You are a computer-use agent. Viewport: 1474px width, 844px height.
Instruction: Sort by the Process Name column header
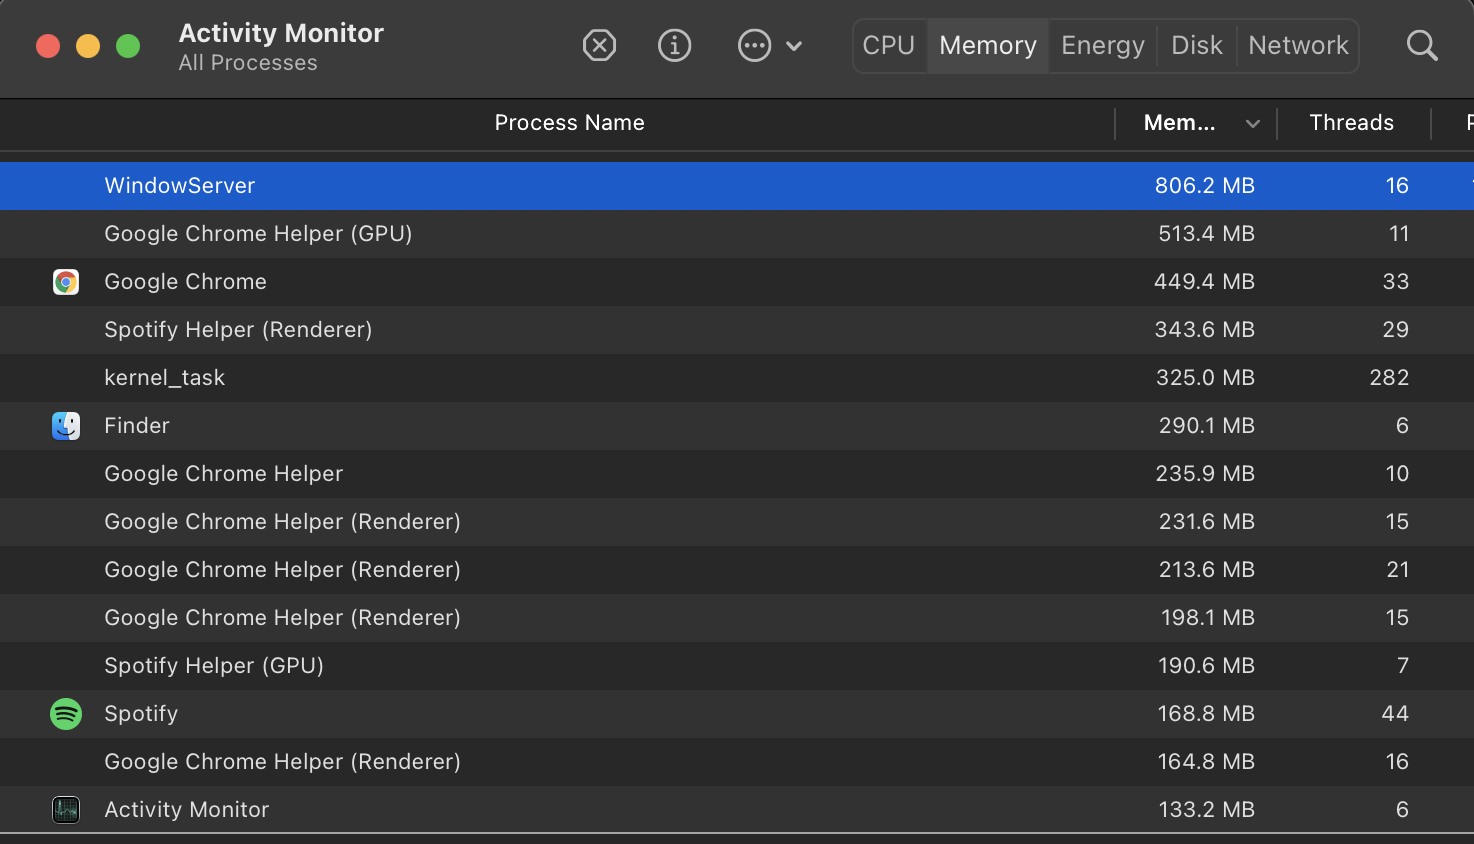[569, 123]
